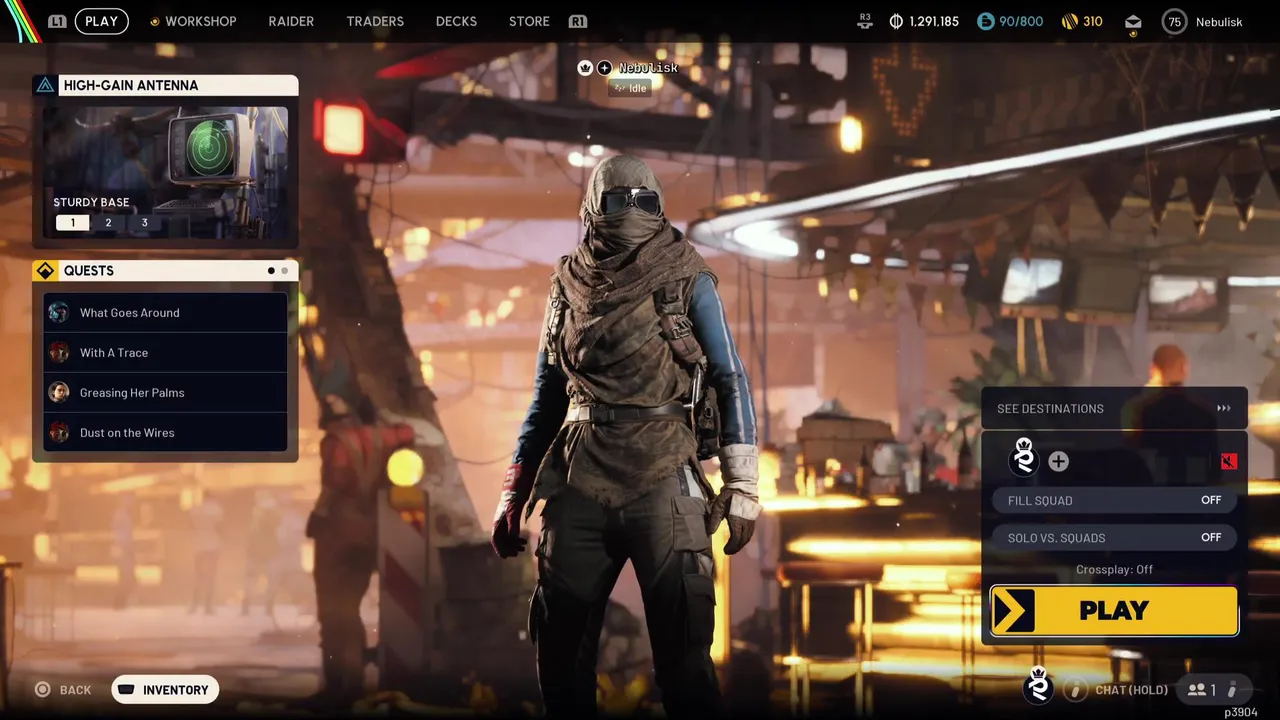
Task: Click the Back circle button icon
Action: 42,690
